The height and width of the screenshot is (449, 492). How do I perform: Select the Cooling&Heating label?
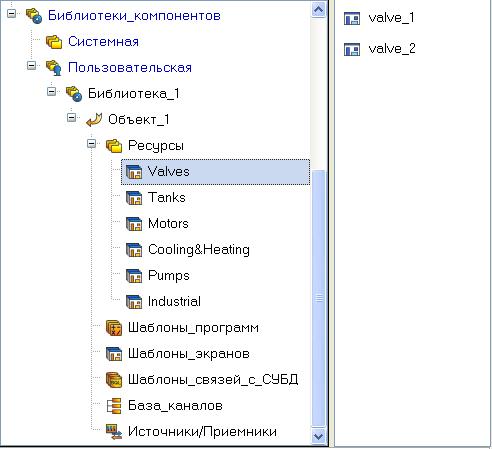(199, 250)
